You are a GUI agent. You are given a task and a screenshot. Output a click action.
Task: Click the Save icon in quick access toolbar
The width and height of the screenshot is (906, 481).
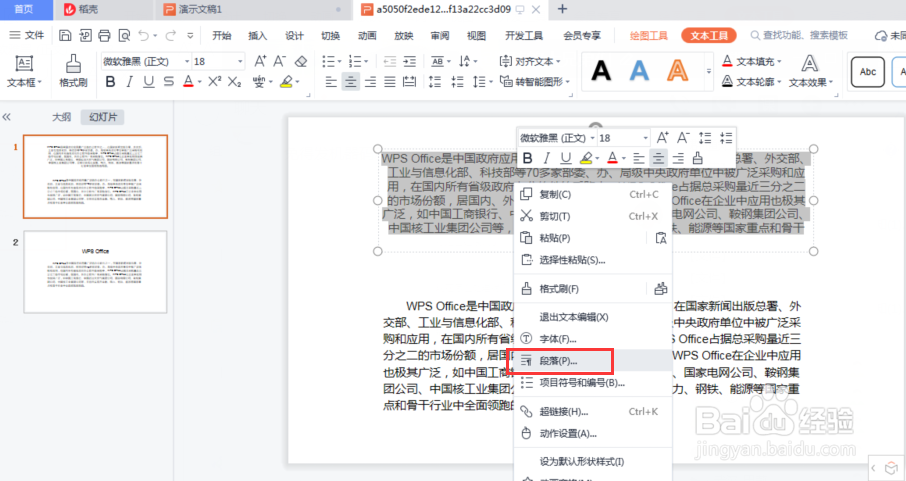(65, 36)
